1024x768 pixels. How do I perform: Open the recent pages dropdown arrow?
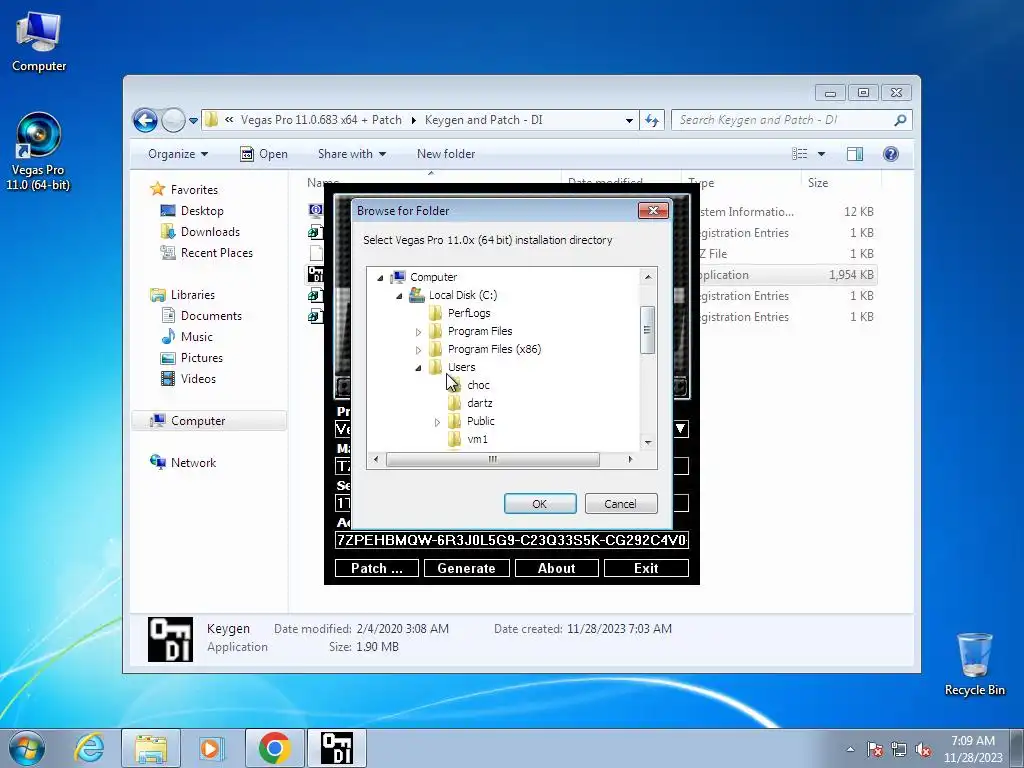point(193,121)
